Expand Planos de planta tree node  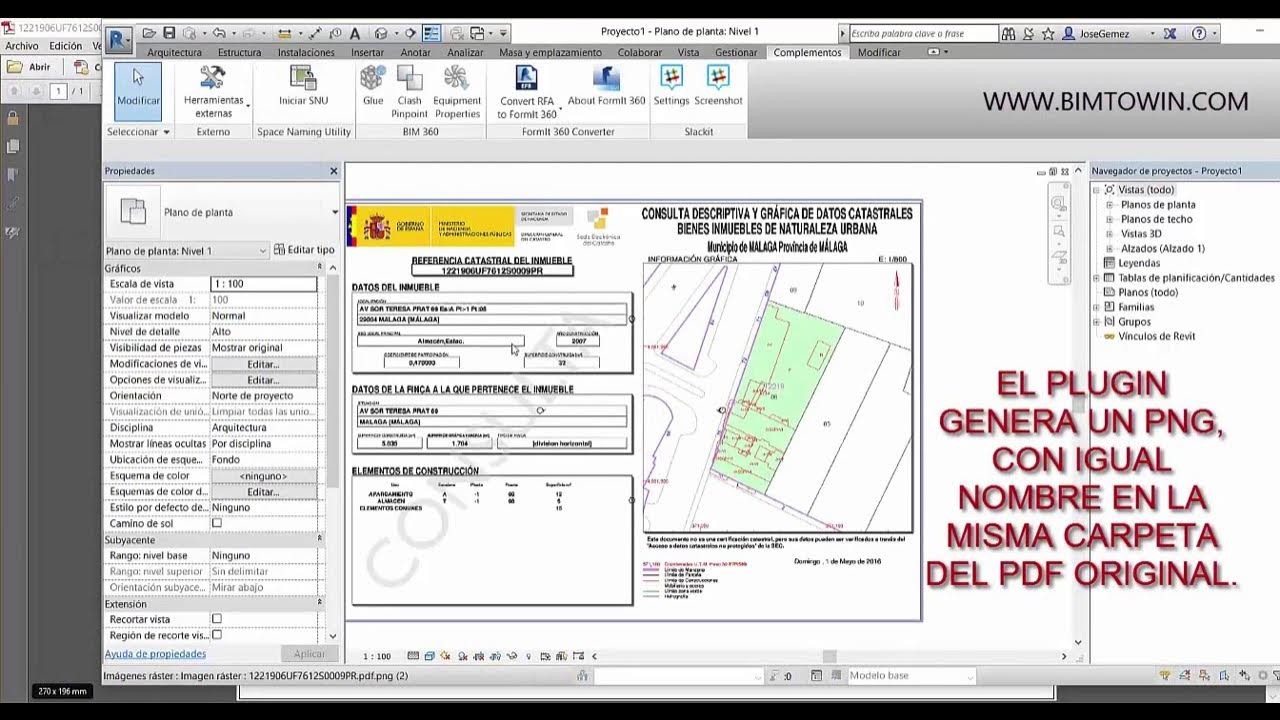(x=1109, y=204)
